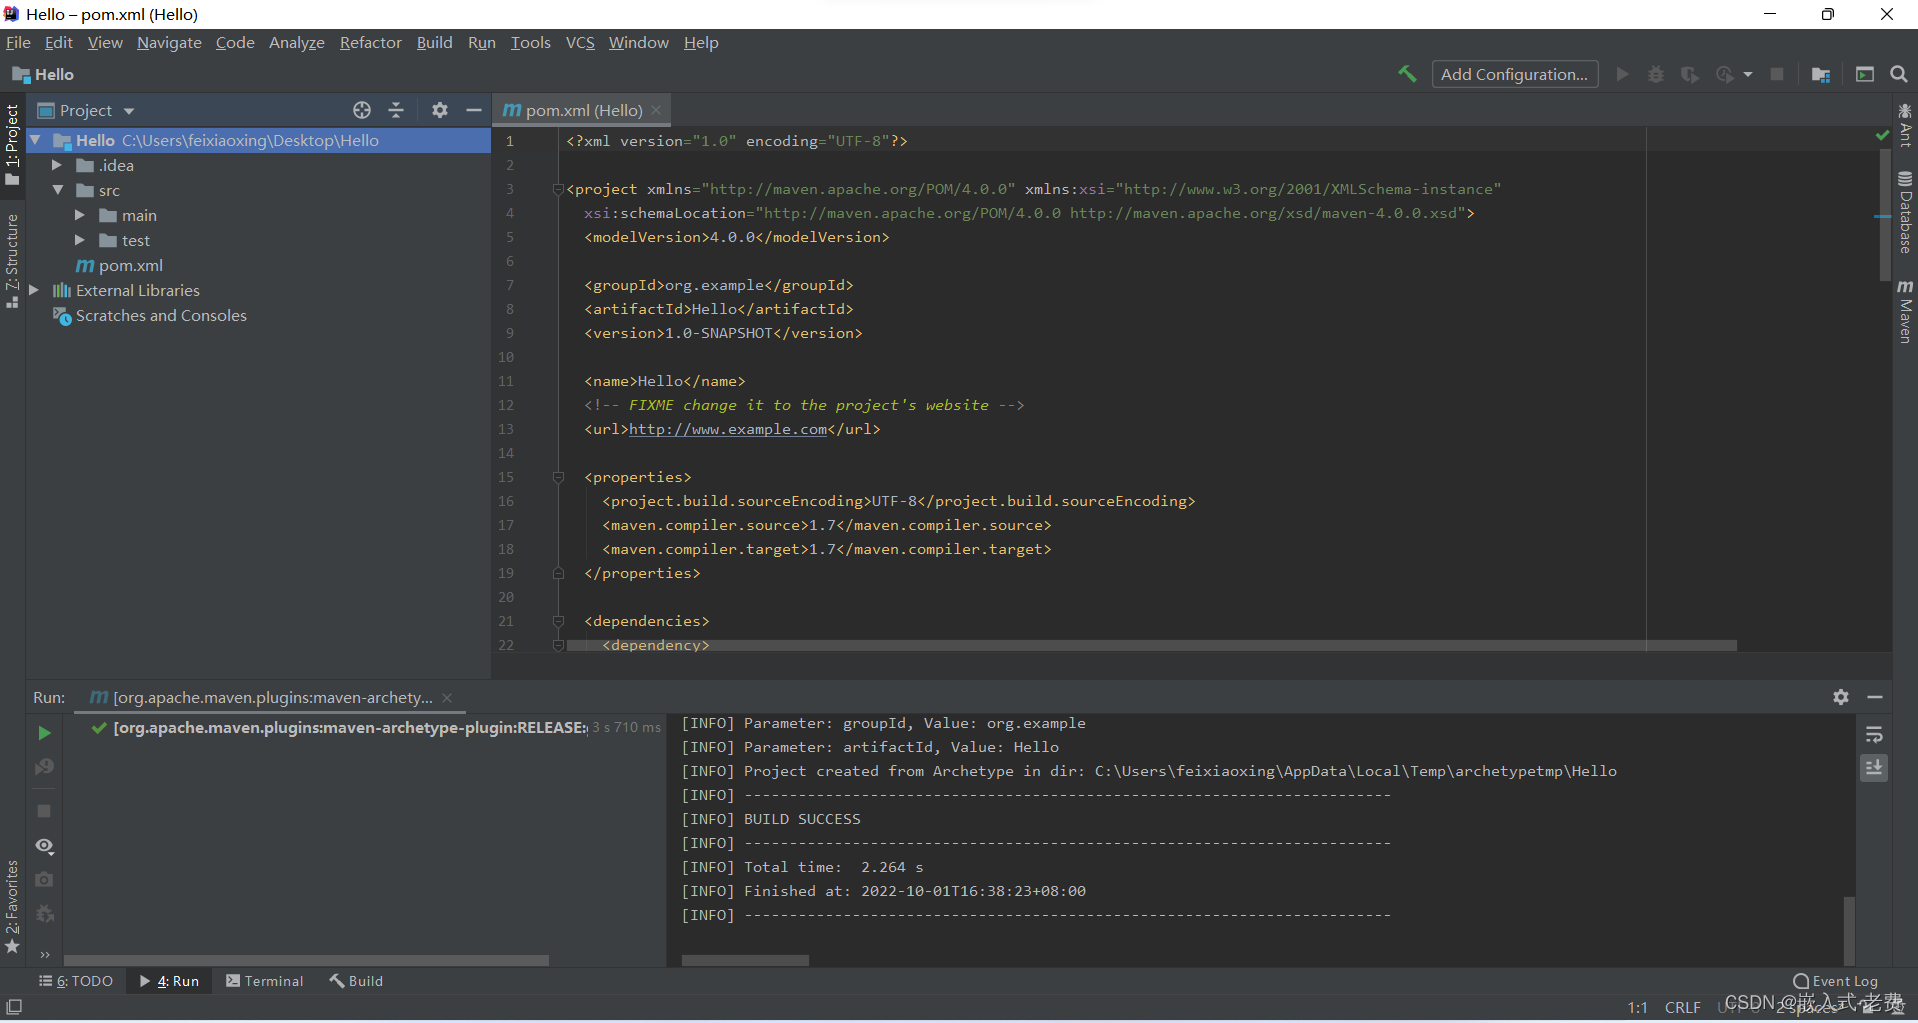Open the Database tool window
Screen dimensions: 1918x1023
(1905, 212)
